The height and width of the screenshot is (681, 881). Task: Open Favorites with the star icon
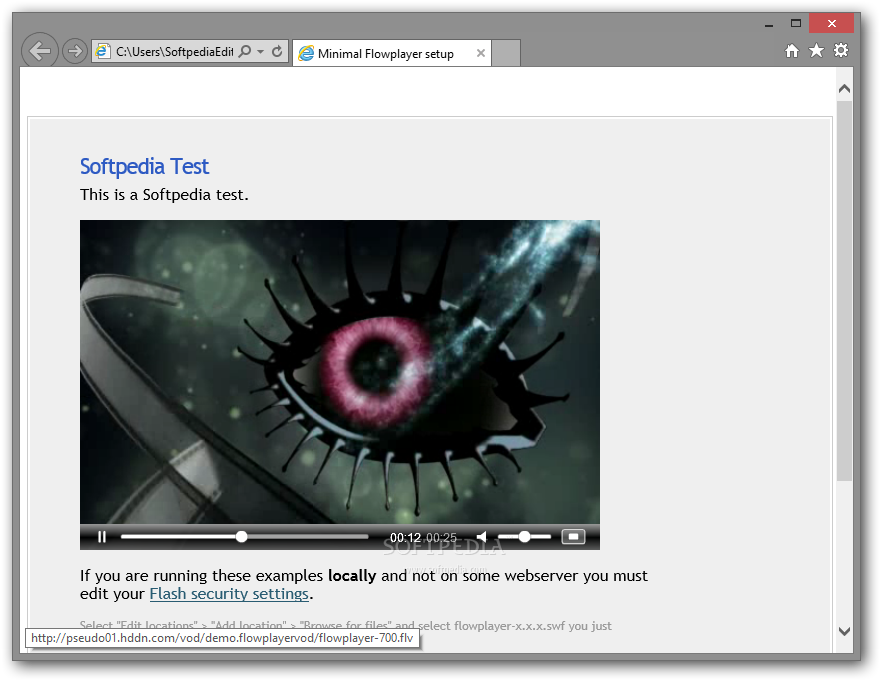point(816,51)
